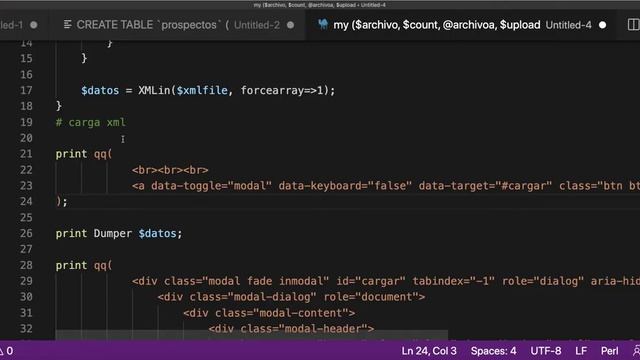
Task: Click the horizontal scrollbar at editor bottom
Action: [x=251, y=336]
